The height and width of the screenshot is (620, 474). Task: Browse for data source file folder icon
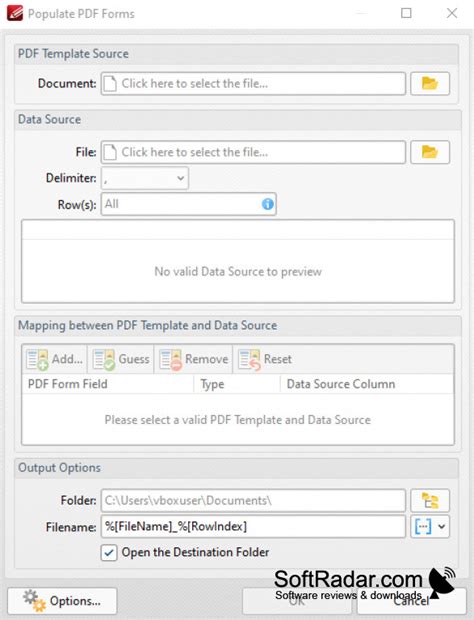[x=430, y=152]
